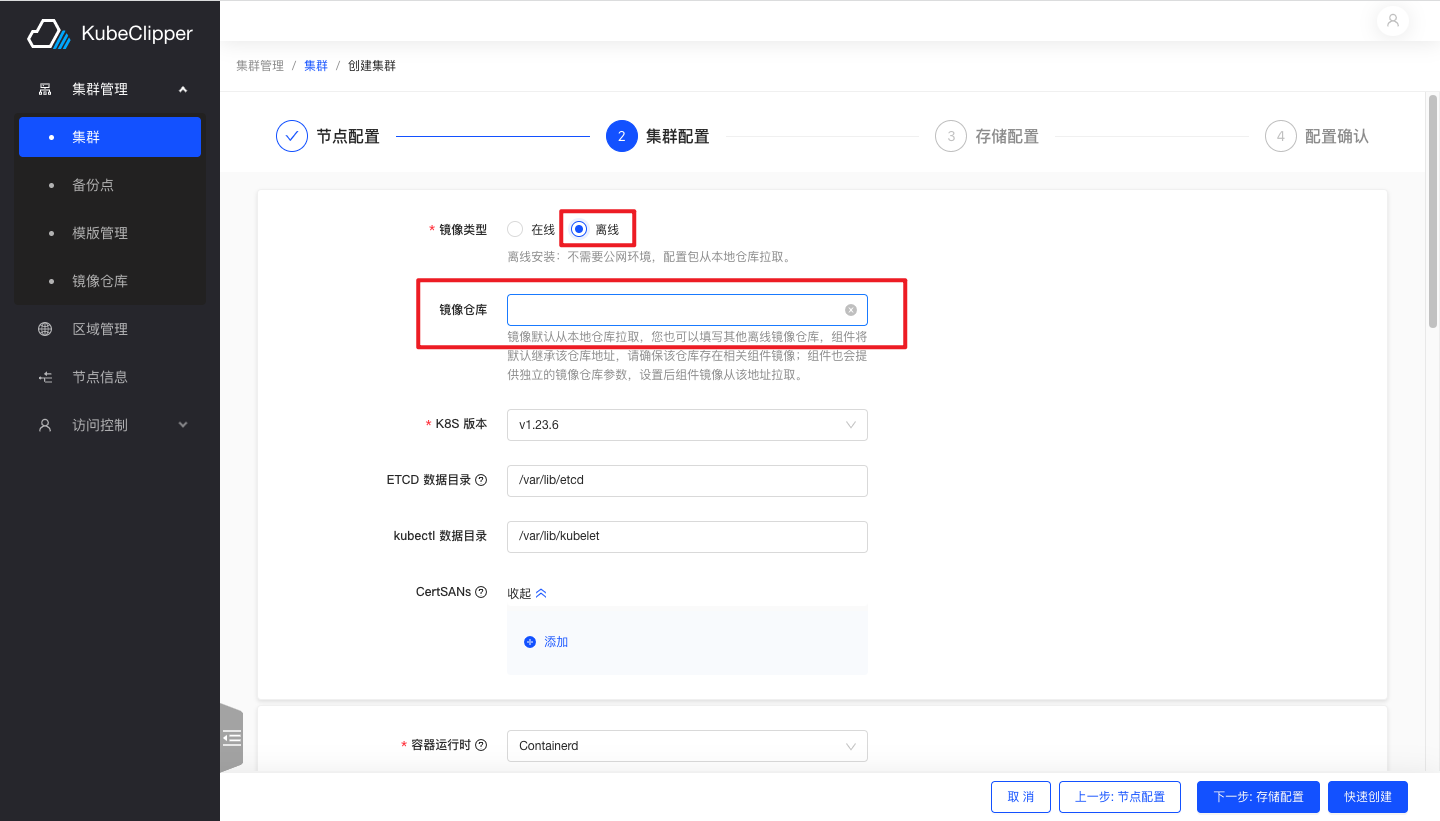
Task: Select the 节点信息 sidebar icon
Action: [44, 376]
